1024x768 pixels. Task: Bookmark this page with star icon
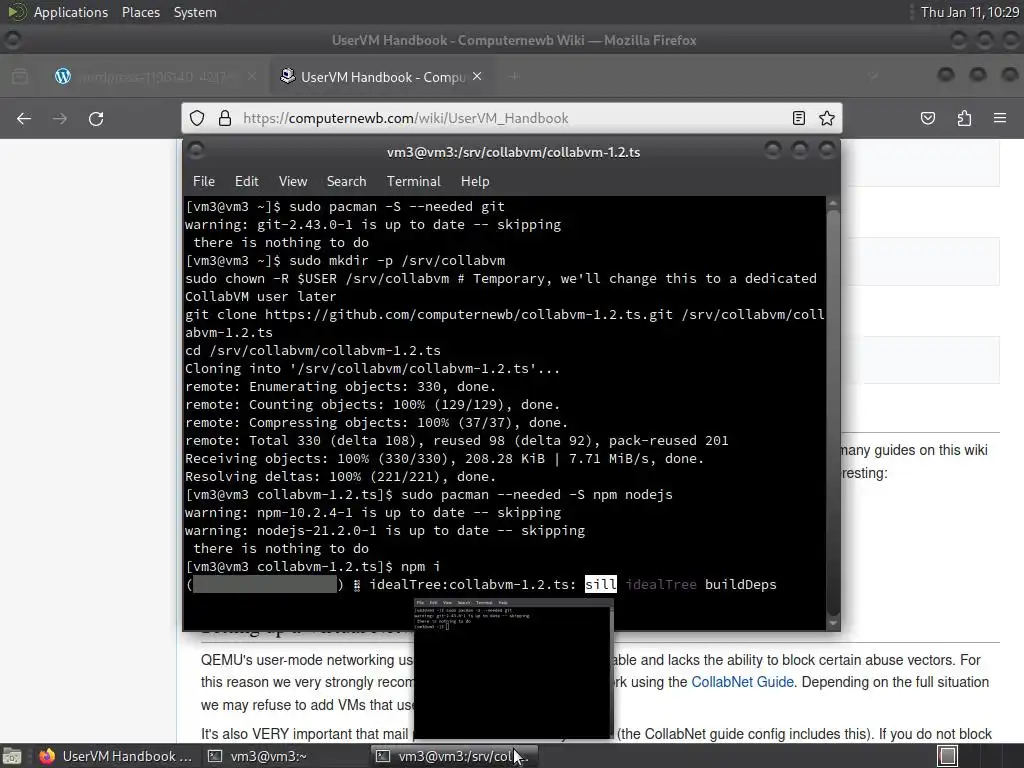(x=827, y=118)
